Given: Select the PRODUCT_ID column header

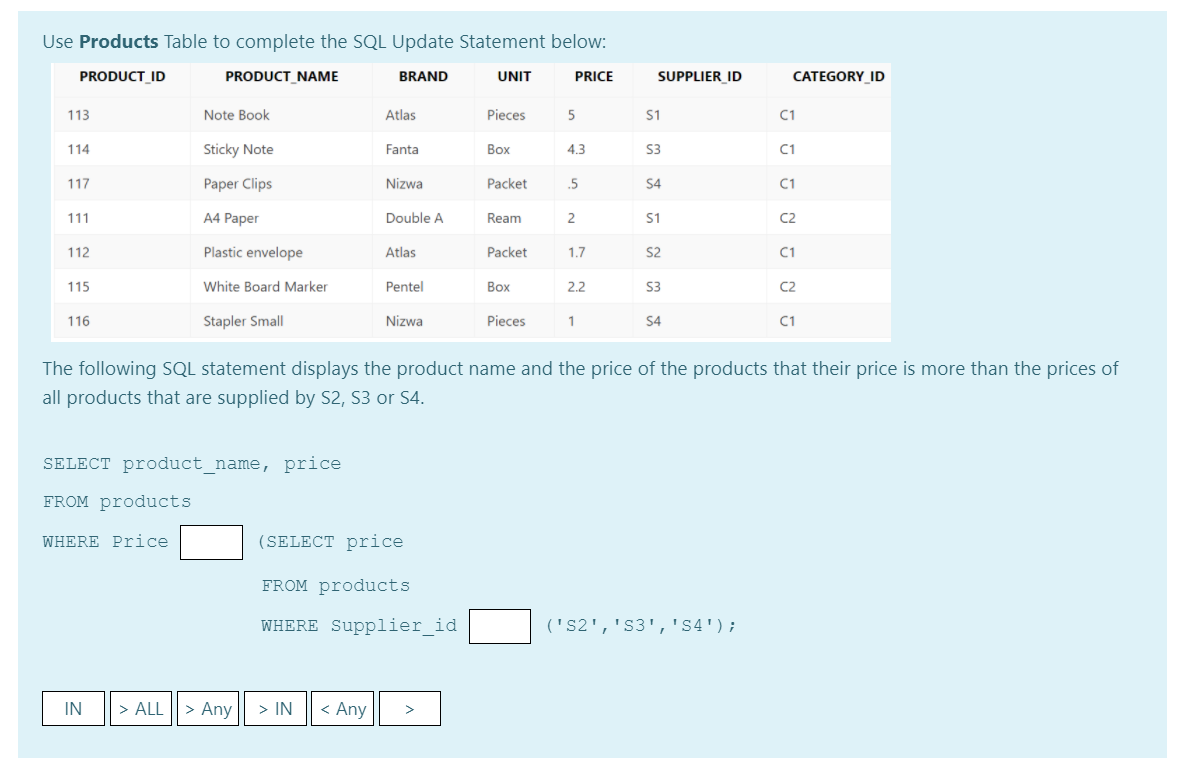Looking at the screenshot, I should click(x=121, y=77).
